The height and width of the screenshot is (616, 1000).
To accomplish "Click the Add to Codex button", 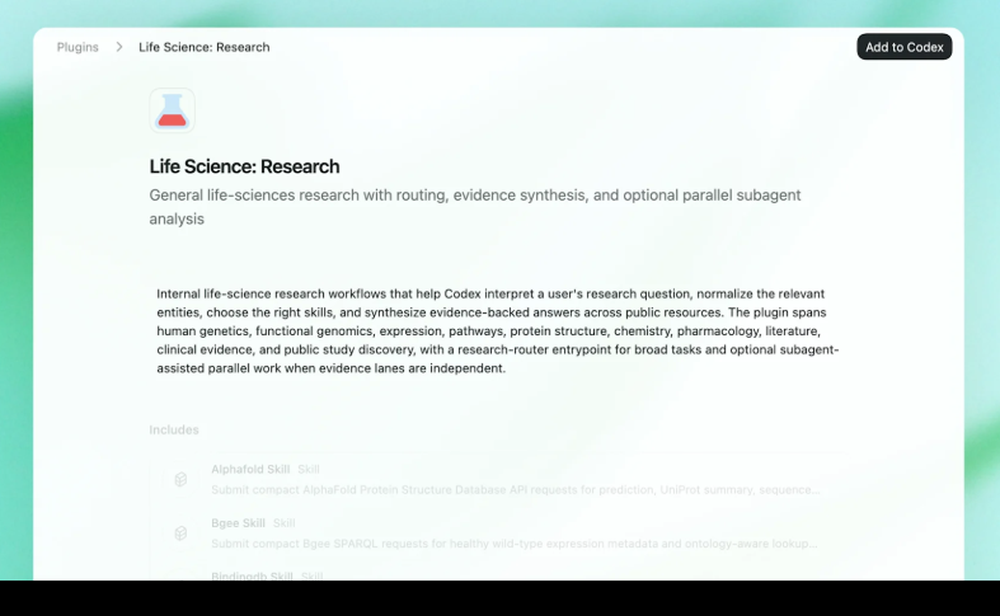I will point(904,47).
